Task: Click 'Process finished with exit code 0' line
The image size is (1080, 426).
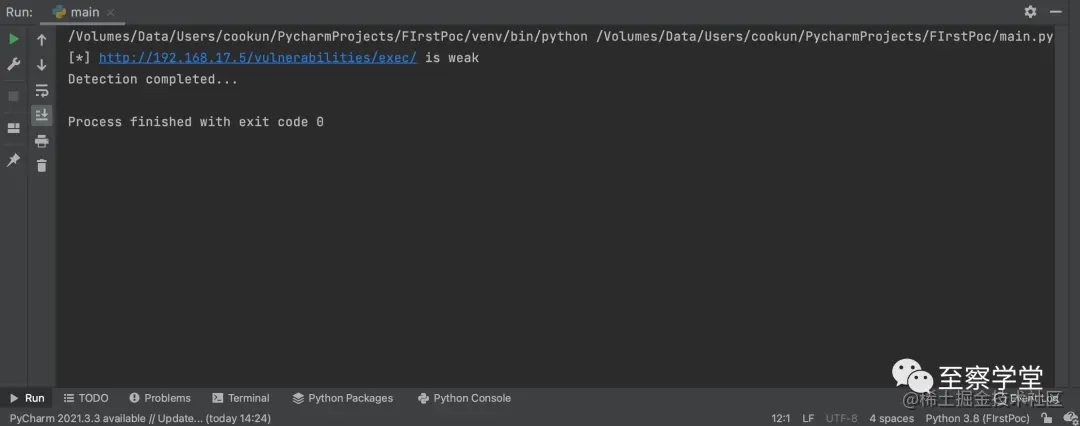Action: click(x=196, y=122)
